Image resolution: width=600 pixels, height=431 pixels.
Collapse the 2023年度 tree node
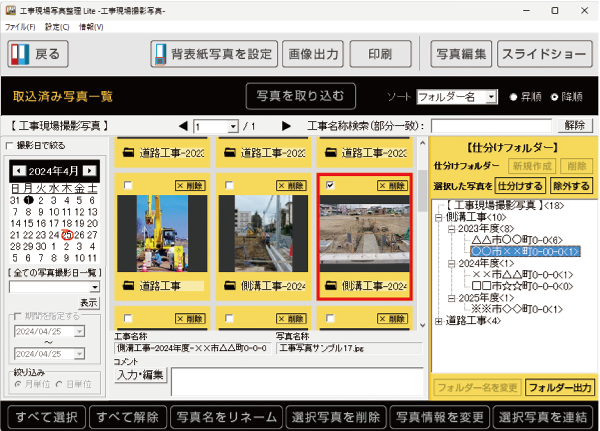pyautogui.click(x=452, y=229)
